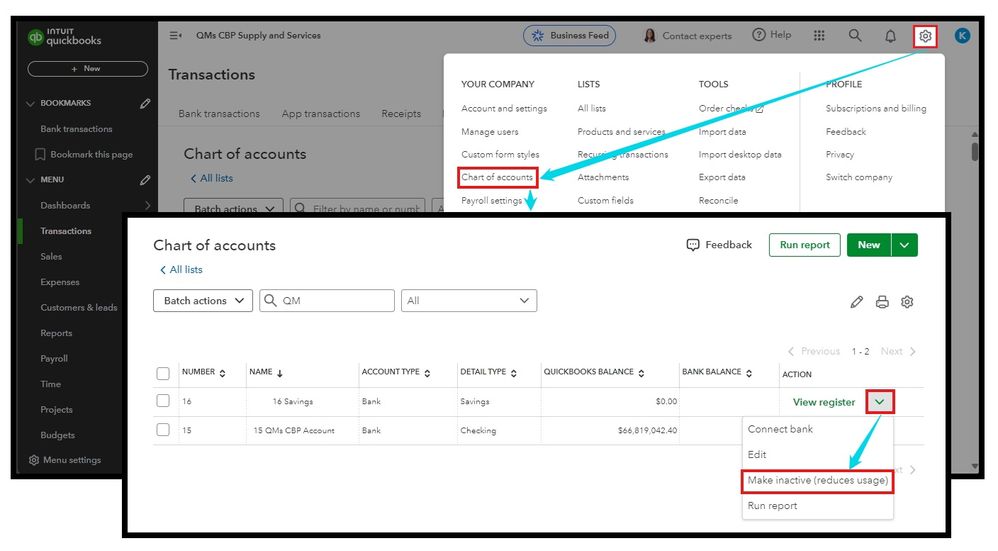Open Budgets in sidebar
998x551 pixels.
pyautogui.click(x=57, y=435)
